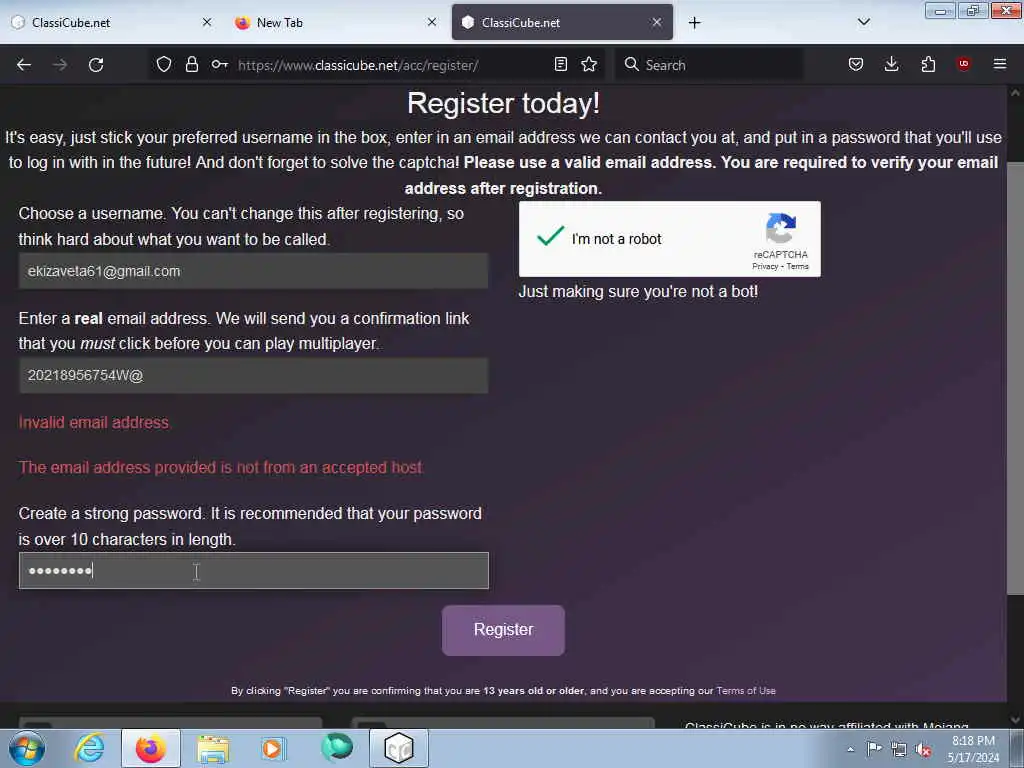Bookmark this page with the star
1024x768 pixels.
tap(589, 64)
